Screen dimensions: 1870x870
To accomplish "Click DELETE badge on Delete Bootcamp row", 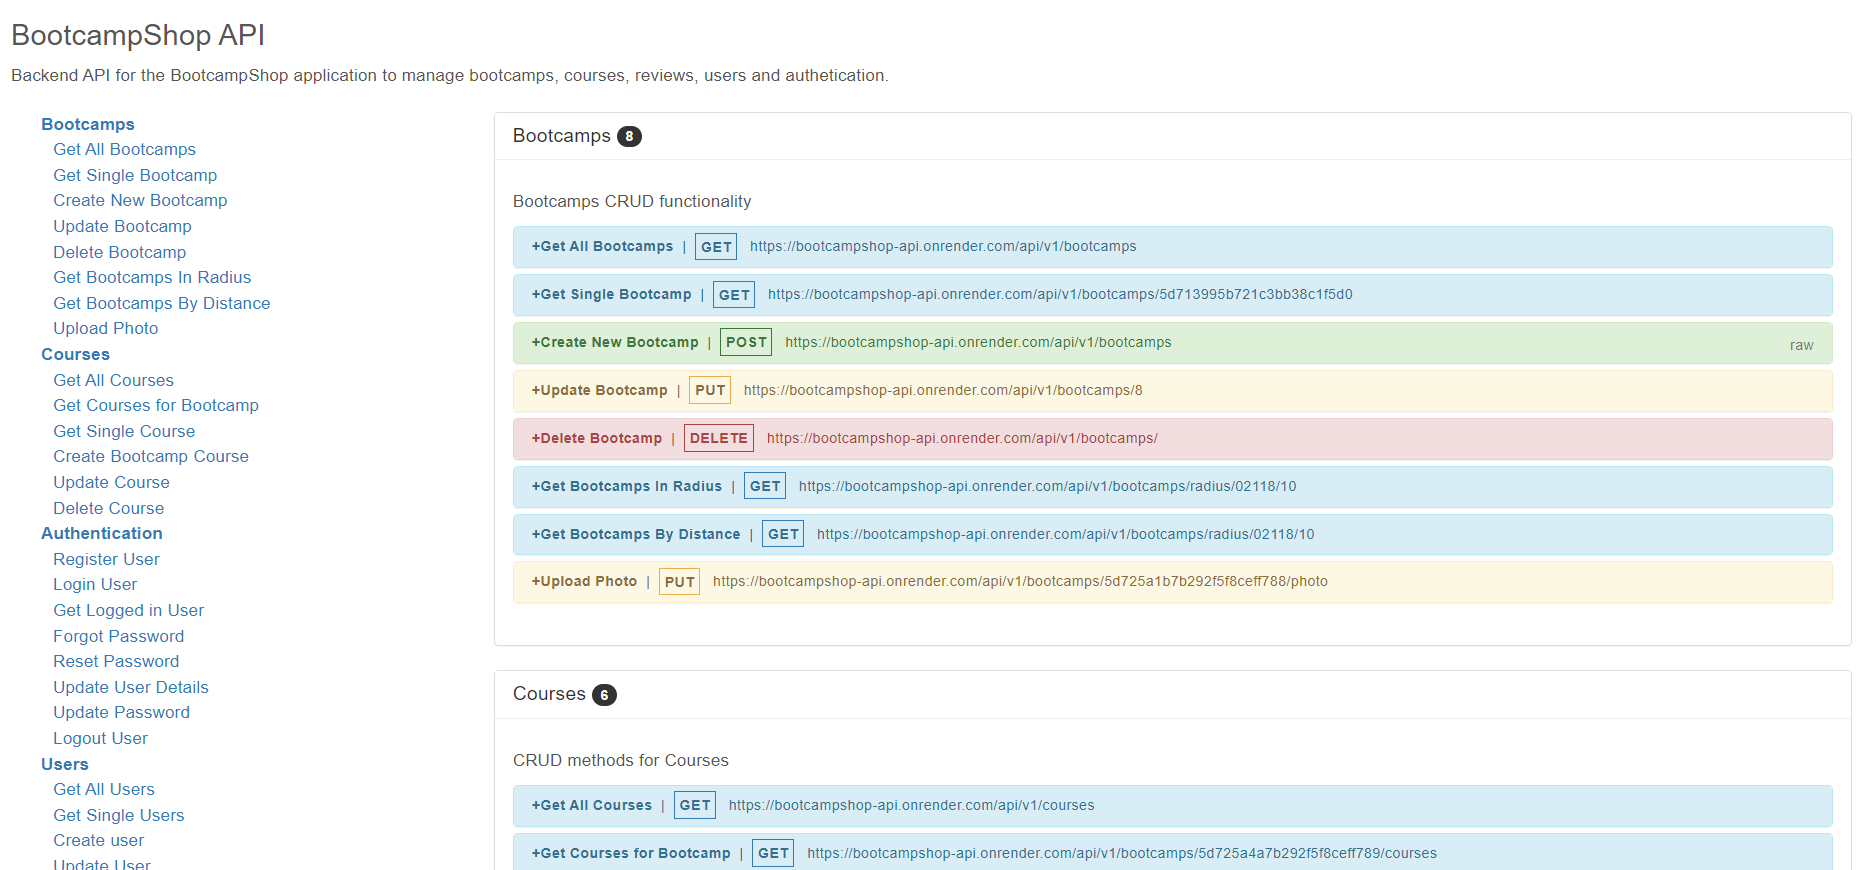I will pyautogui.click(x=719, y=438).
